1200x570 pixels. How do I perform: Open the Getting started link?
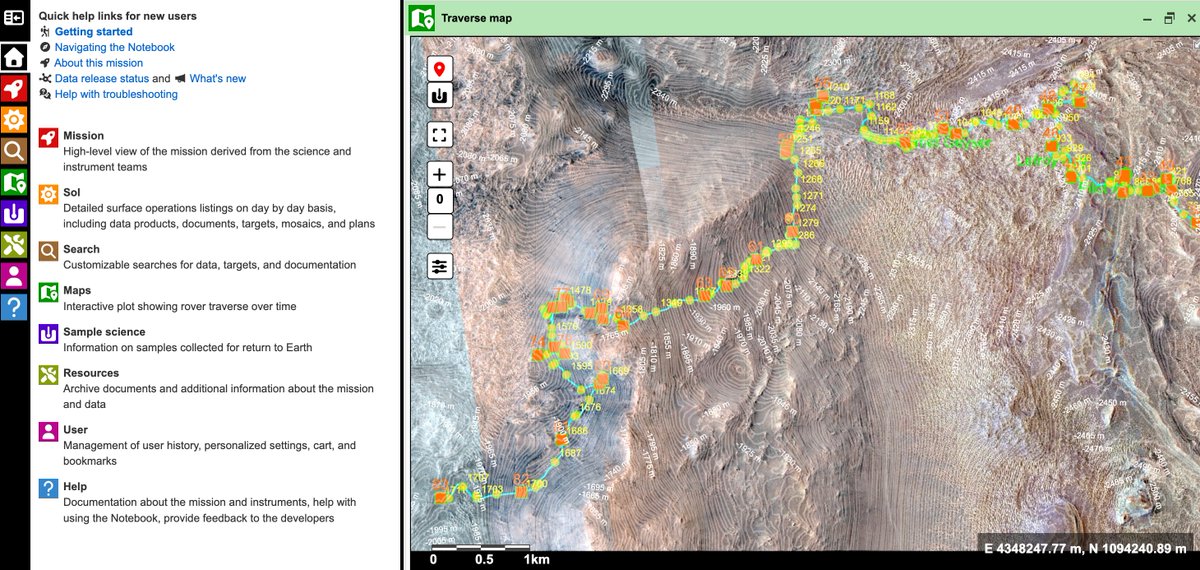click(94, 32)
